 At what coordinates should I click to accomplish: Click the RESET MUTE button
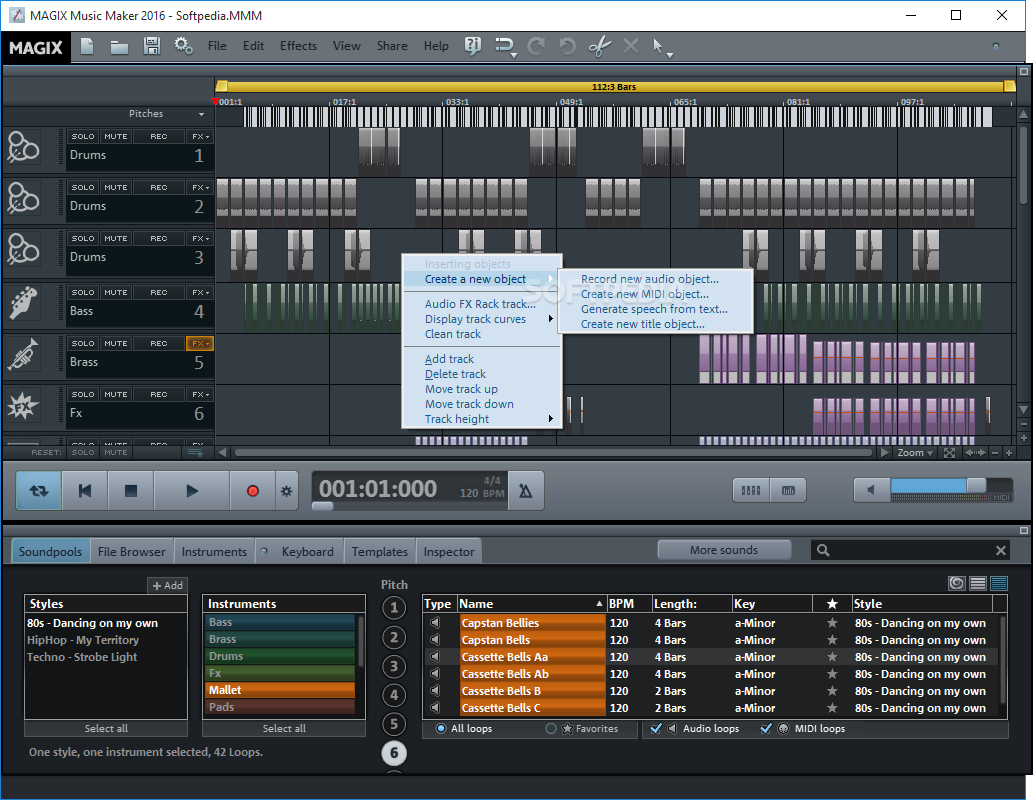tap(116, 453)
